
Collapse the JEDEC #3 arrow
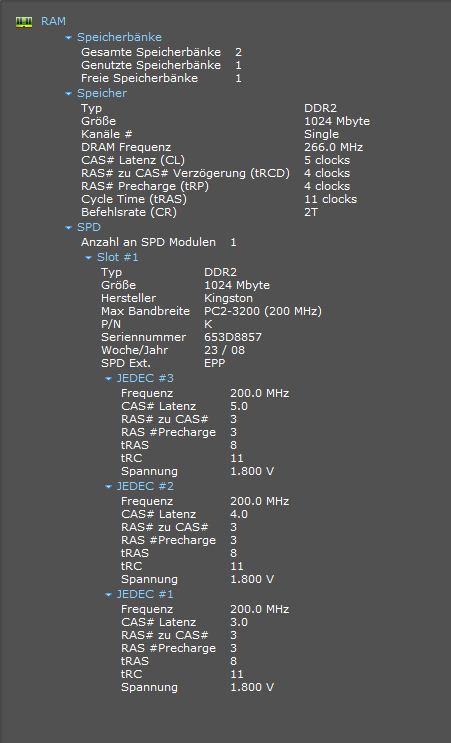click(108, 379)
